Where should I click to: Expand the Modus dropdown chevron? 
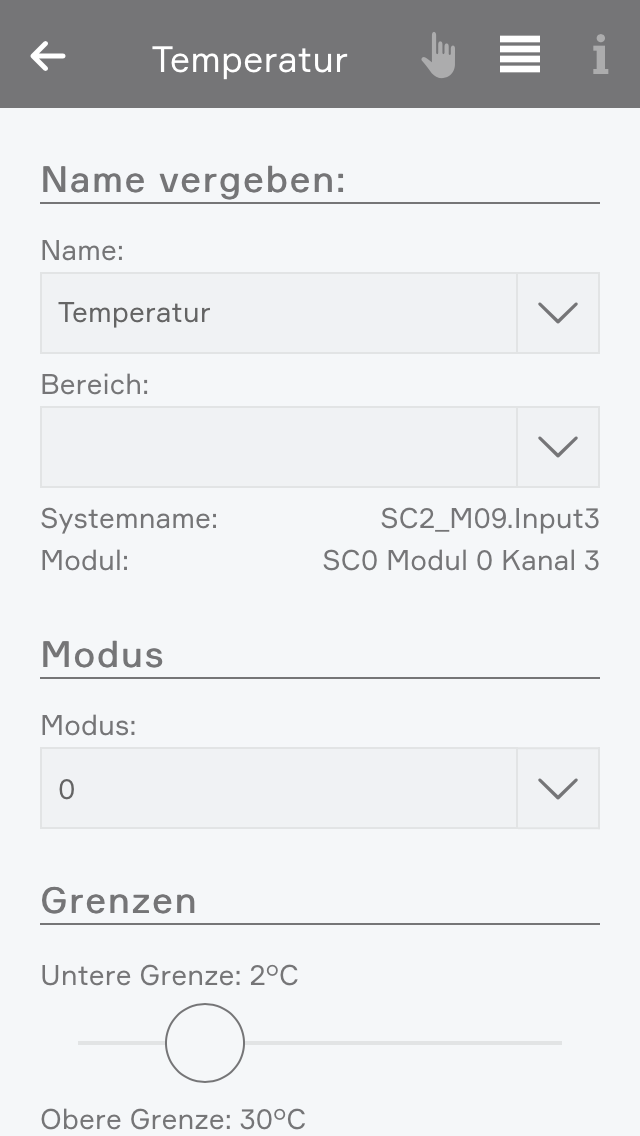pyautogui.click(x=558, y=789)
